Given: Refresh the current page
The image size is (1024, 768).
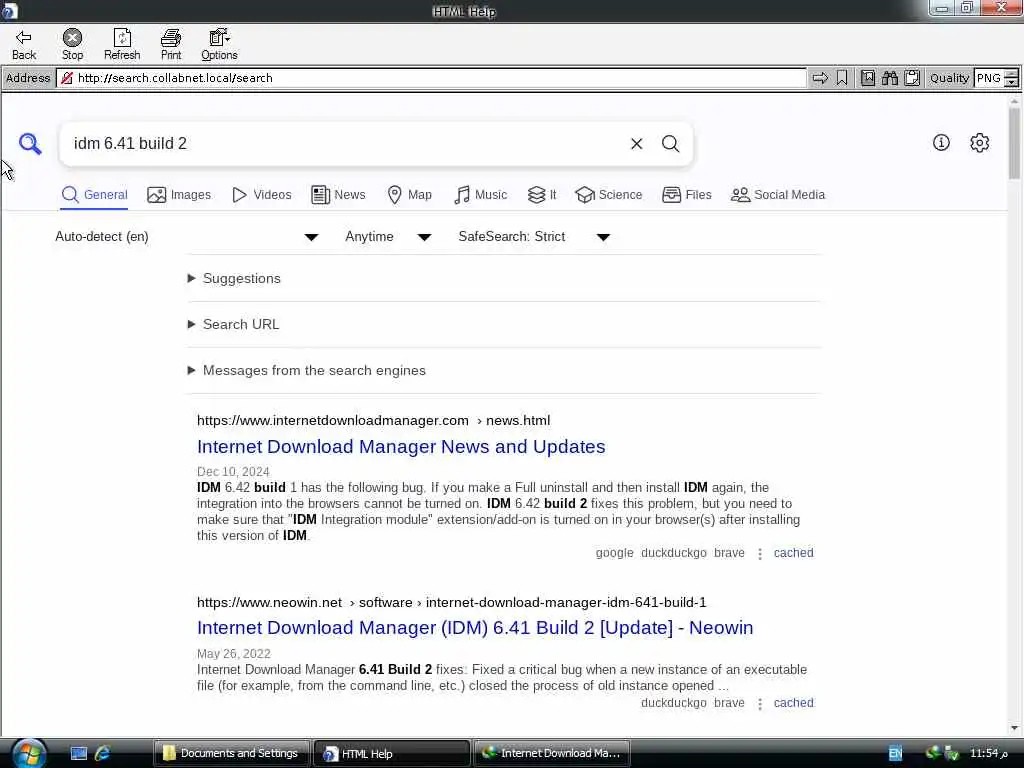Looking at the screenshot, I should click(x=122, y=44).
